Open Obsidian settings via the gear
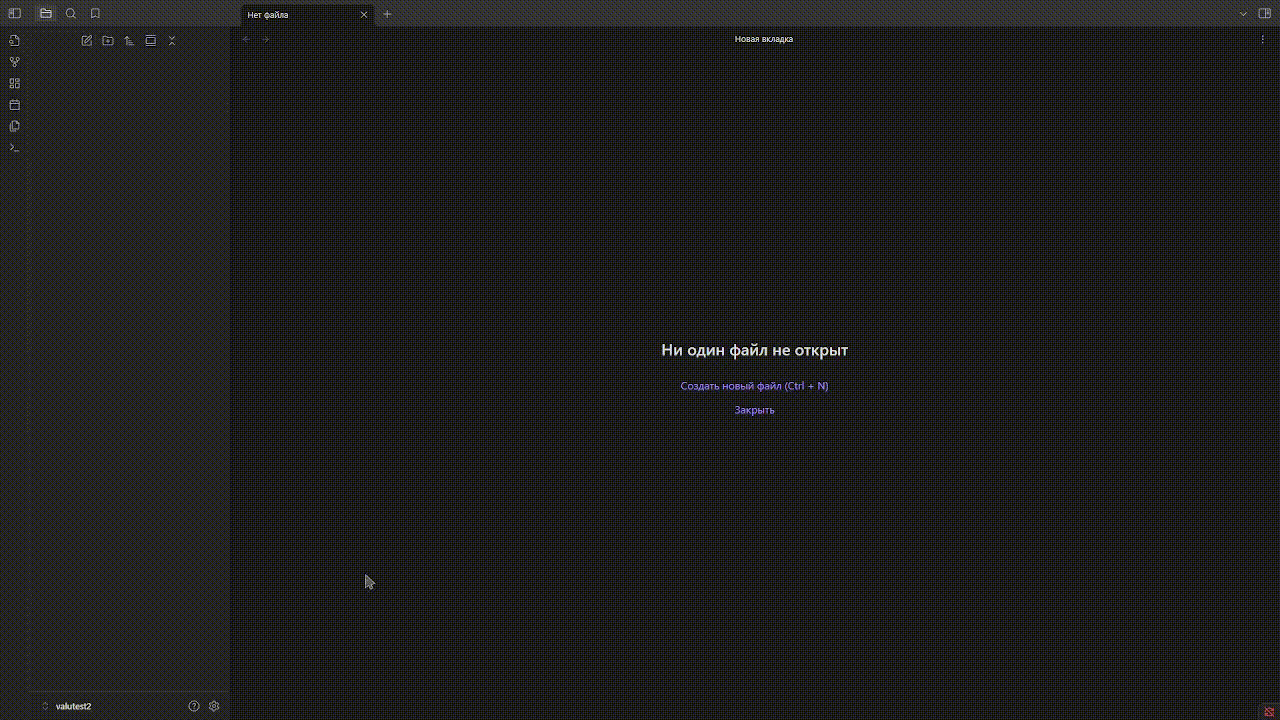Image resolution: width=1280 pixels, height=720 pixels. tap(213, 706)
